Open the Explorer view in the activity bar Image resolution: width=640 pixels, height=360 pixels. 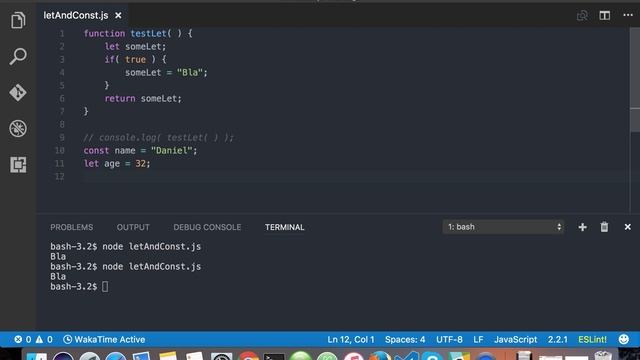[18, 20]
